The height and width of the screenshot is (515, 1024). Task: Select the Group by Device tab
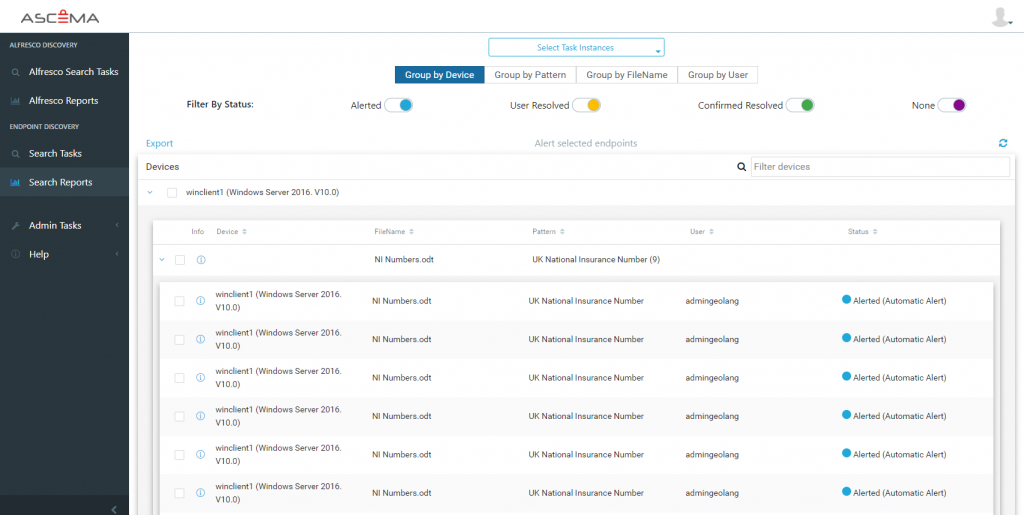440,75
